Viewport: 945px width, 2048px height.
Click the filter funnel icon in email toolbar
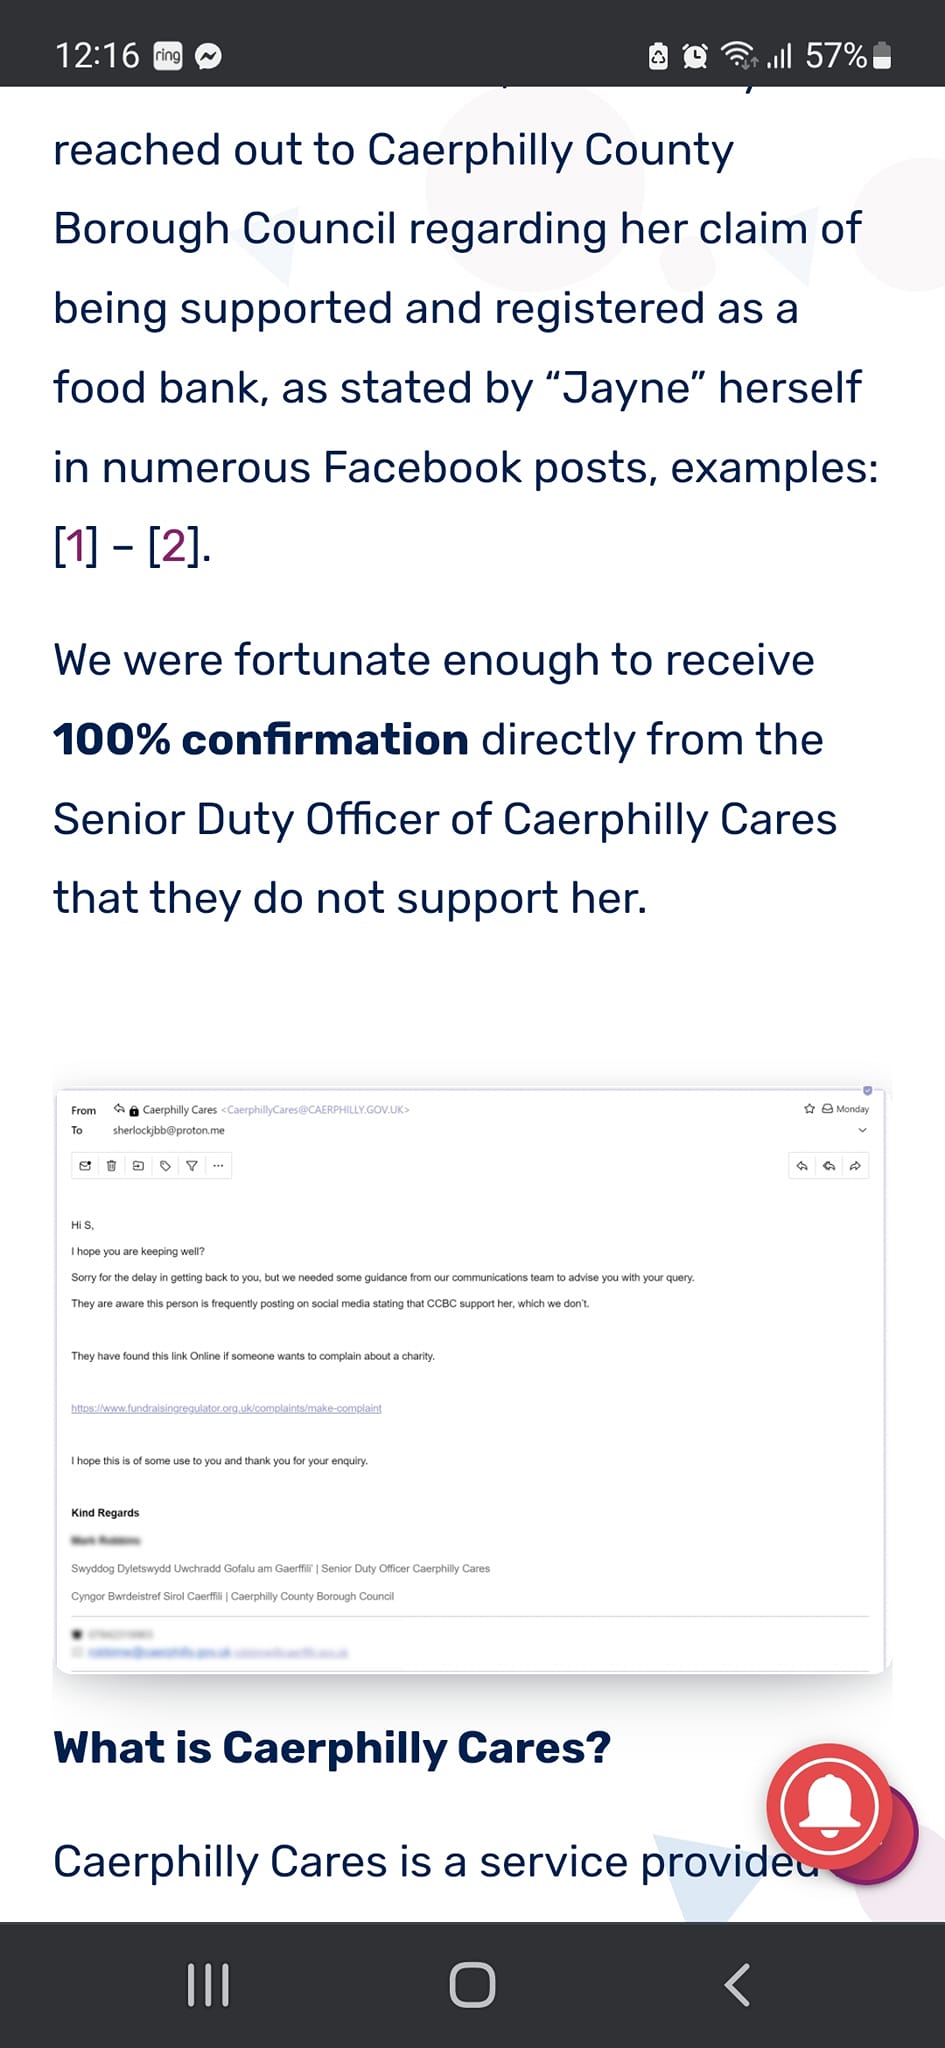(x=192, y=1166)
